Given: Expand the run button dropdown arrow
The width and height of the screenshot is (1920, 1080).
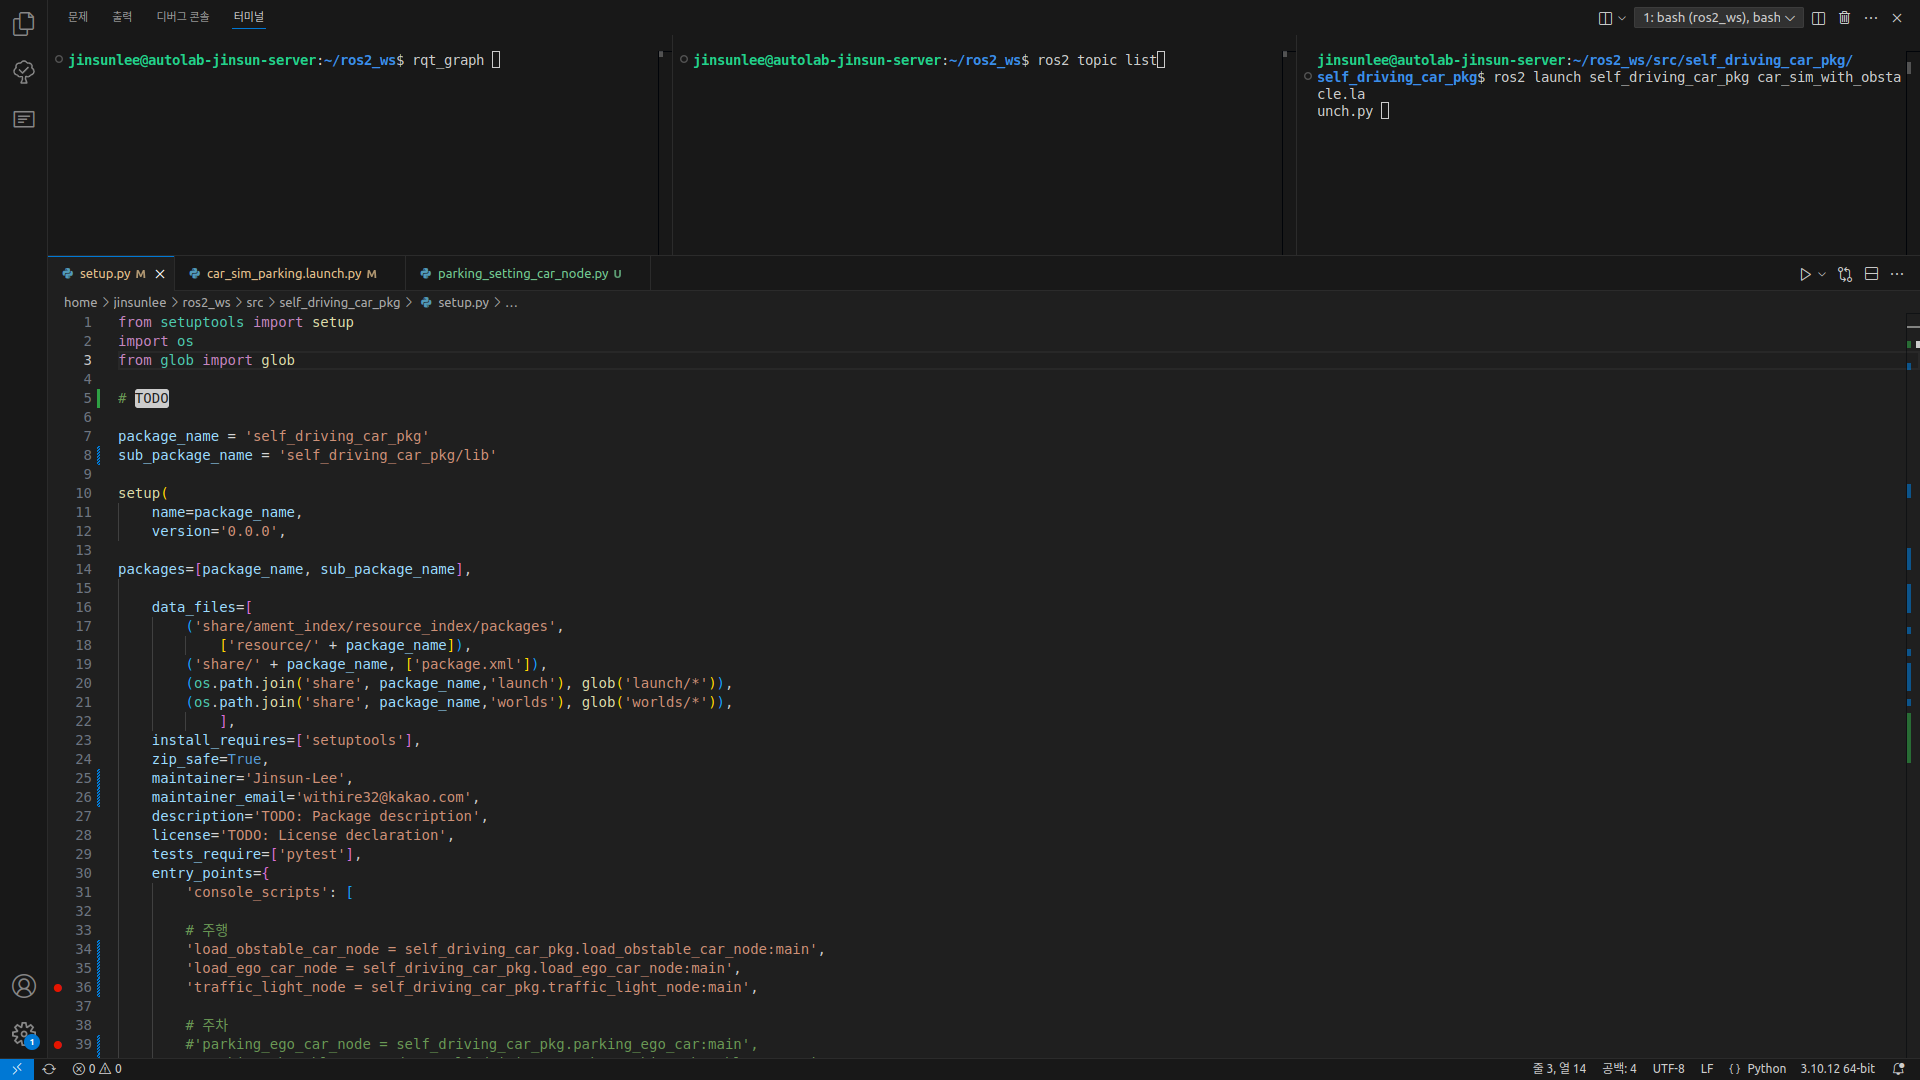Looking at the screenshot, I should (1822, 274).
